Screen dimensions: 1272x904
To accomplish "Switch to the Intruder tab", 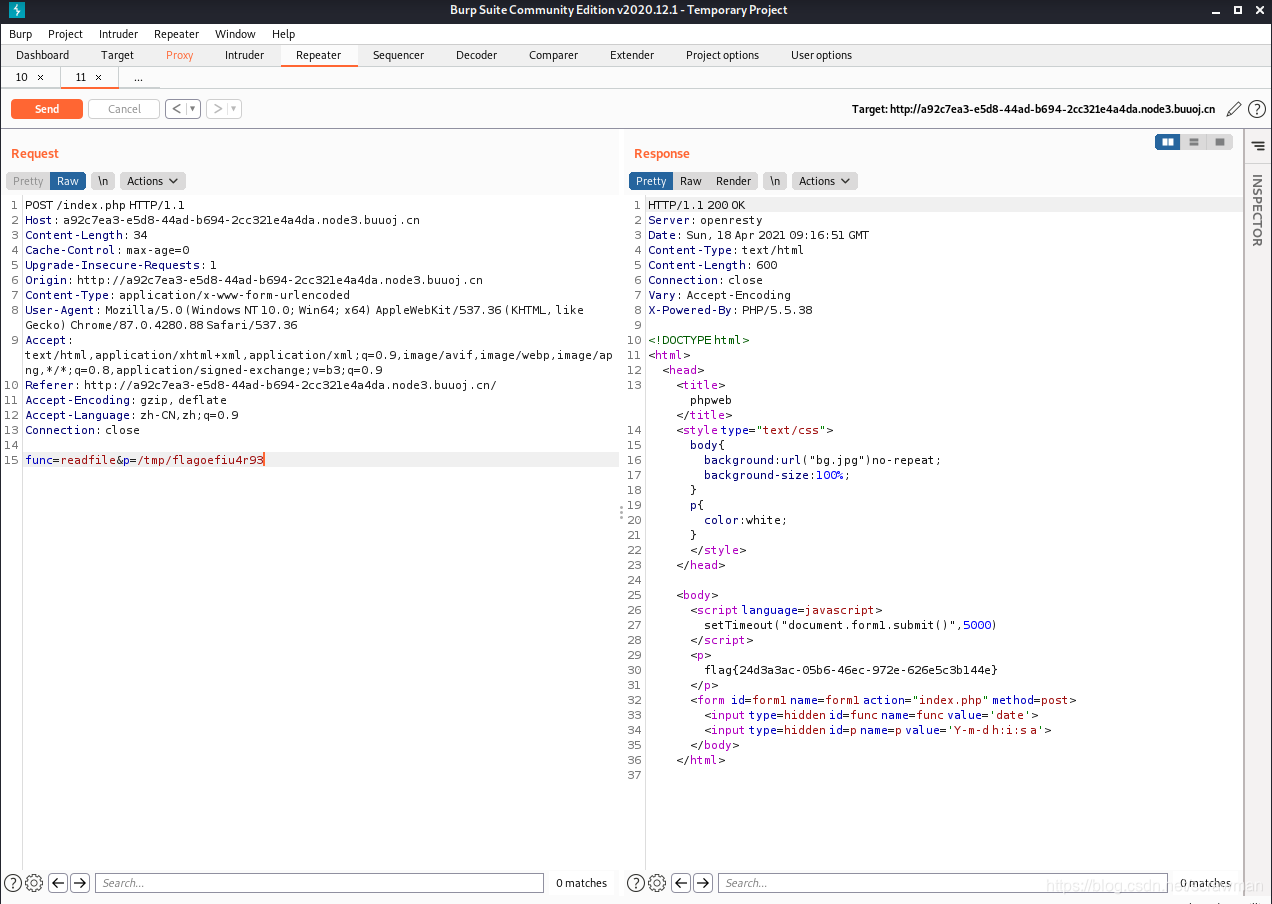I will coord(244,55).
